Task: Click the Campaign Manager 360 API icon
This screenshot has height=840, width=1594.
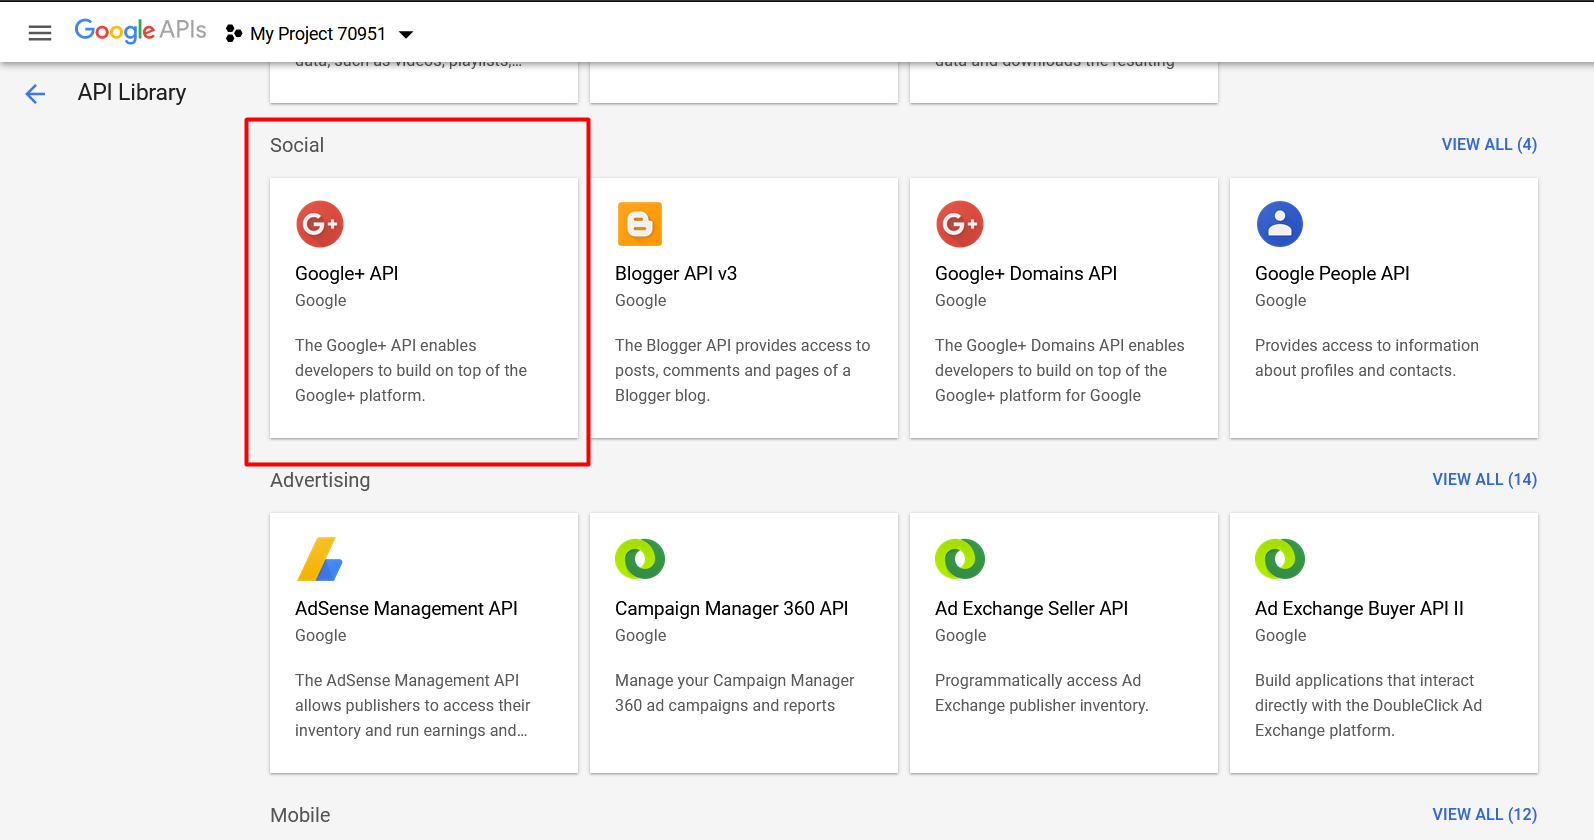Action: pos(640,559)
